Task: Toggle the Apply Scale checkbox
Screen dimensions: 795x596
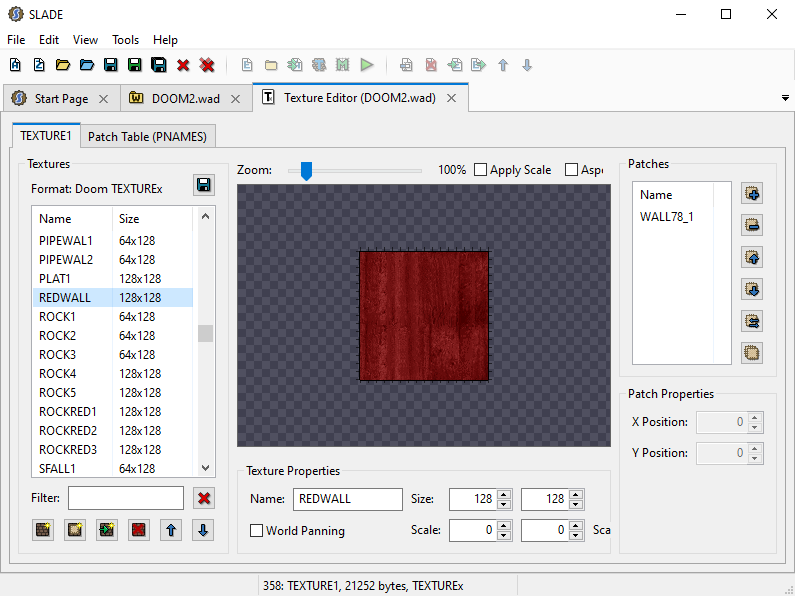Action: point(481,170)
